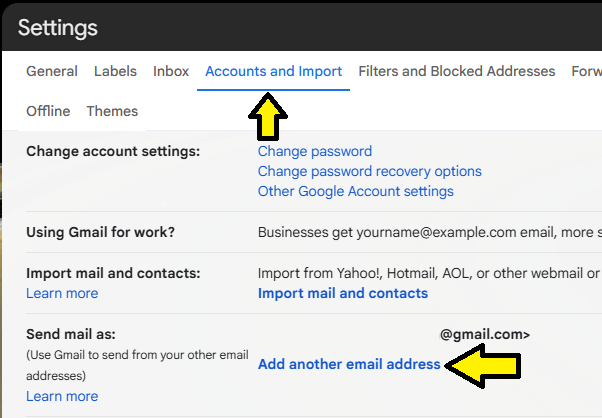Image resolution: width=602 pixels, height=418 pixels.
Task: Click Learn more under Send mail as
Action: (x=62, y=397)
